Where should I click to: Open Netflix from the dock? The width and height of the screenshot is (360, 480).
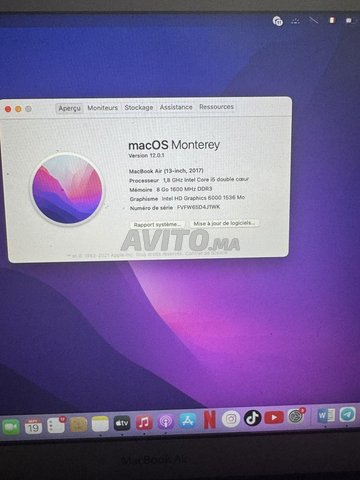[x=210, y=420]
